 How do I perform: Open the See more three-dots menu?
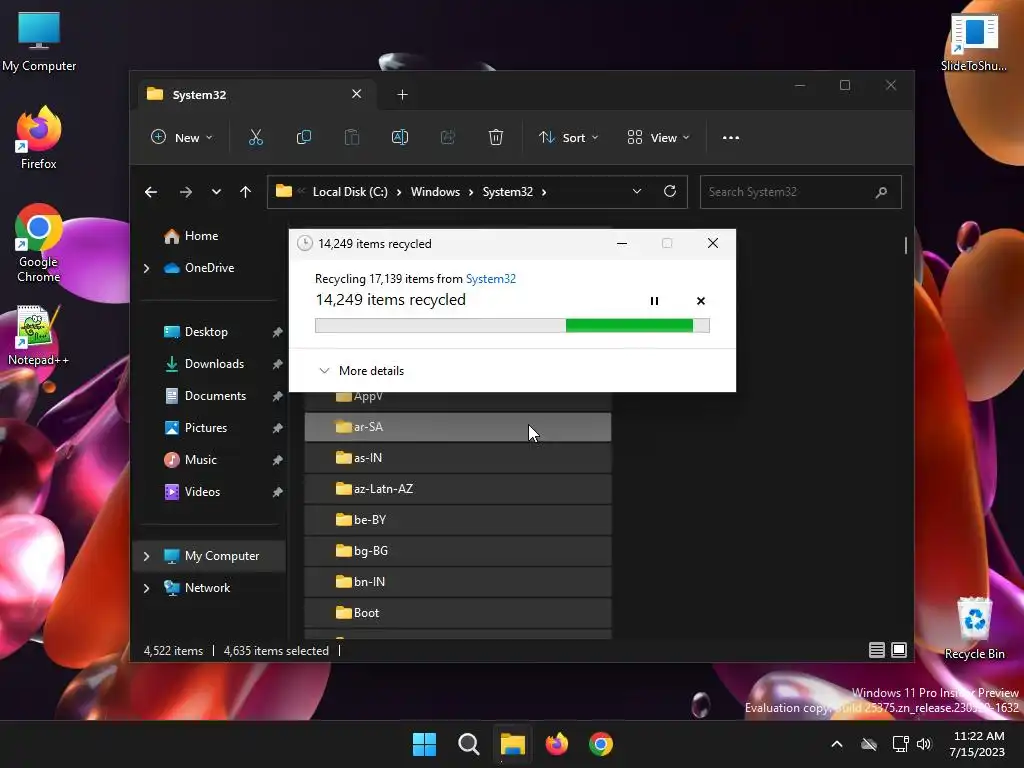click(x=731, y=138)
